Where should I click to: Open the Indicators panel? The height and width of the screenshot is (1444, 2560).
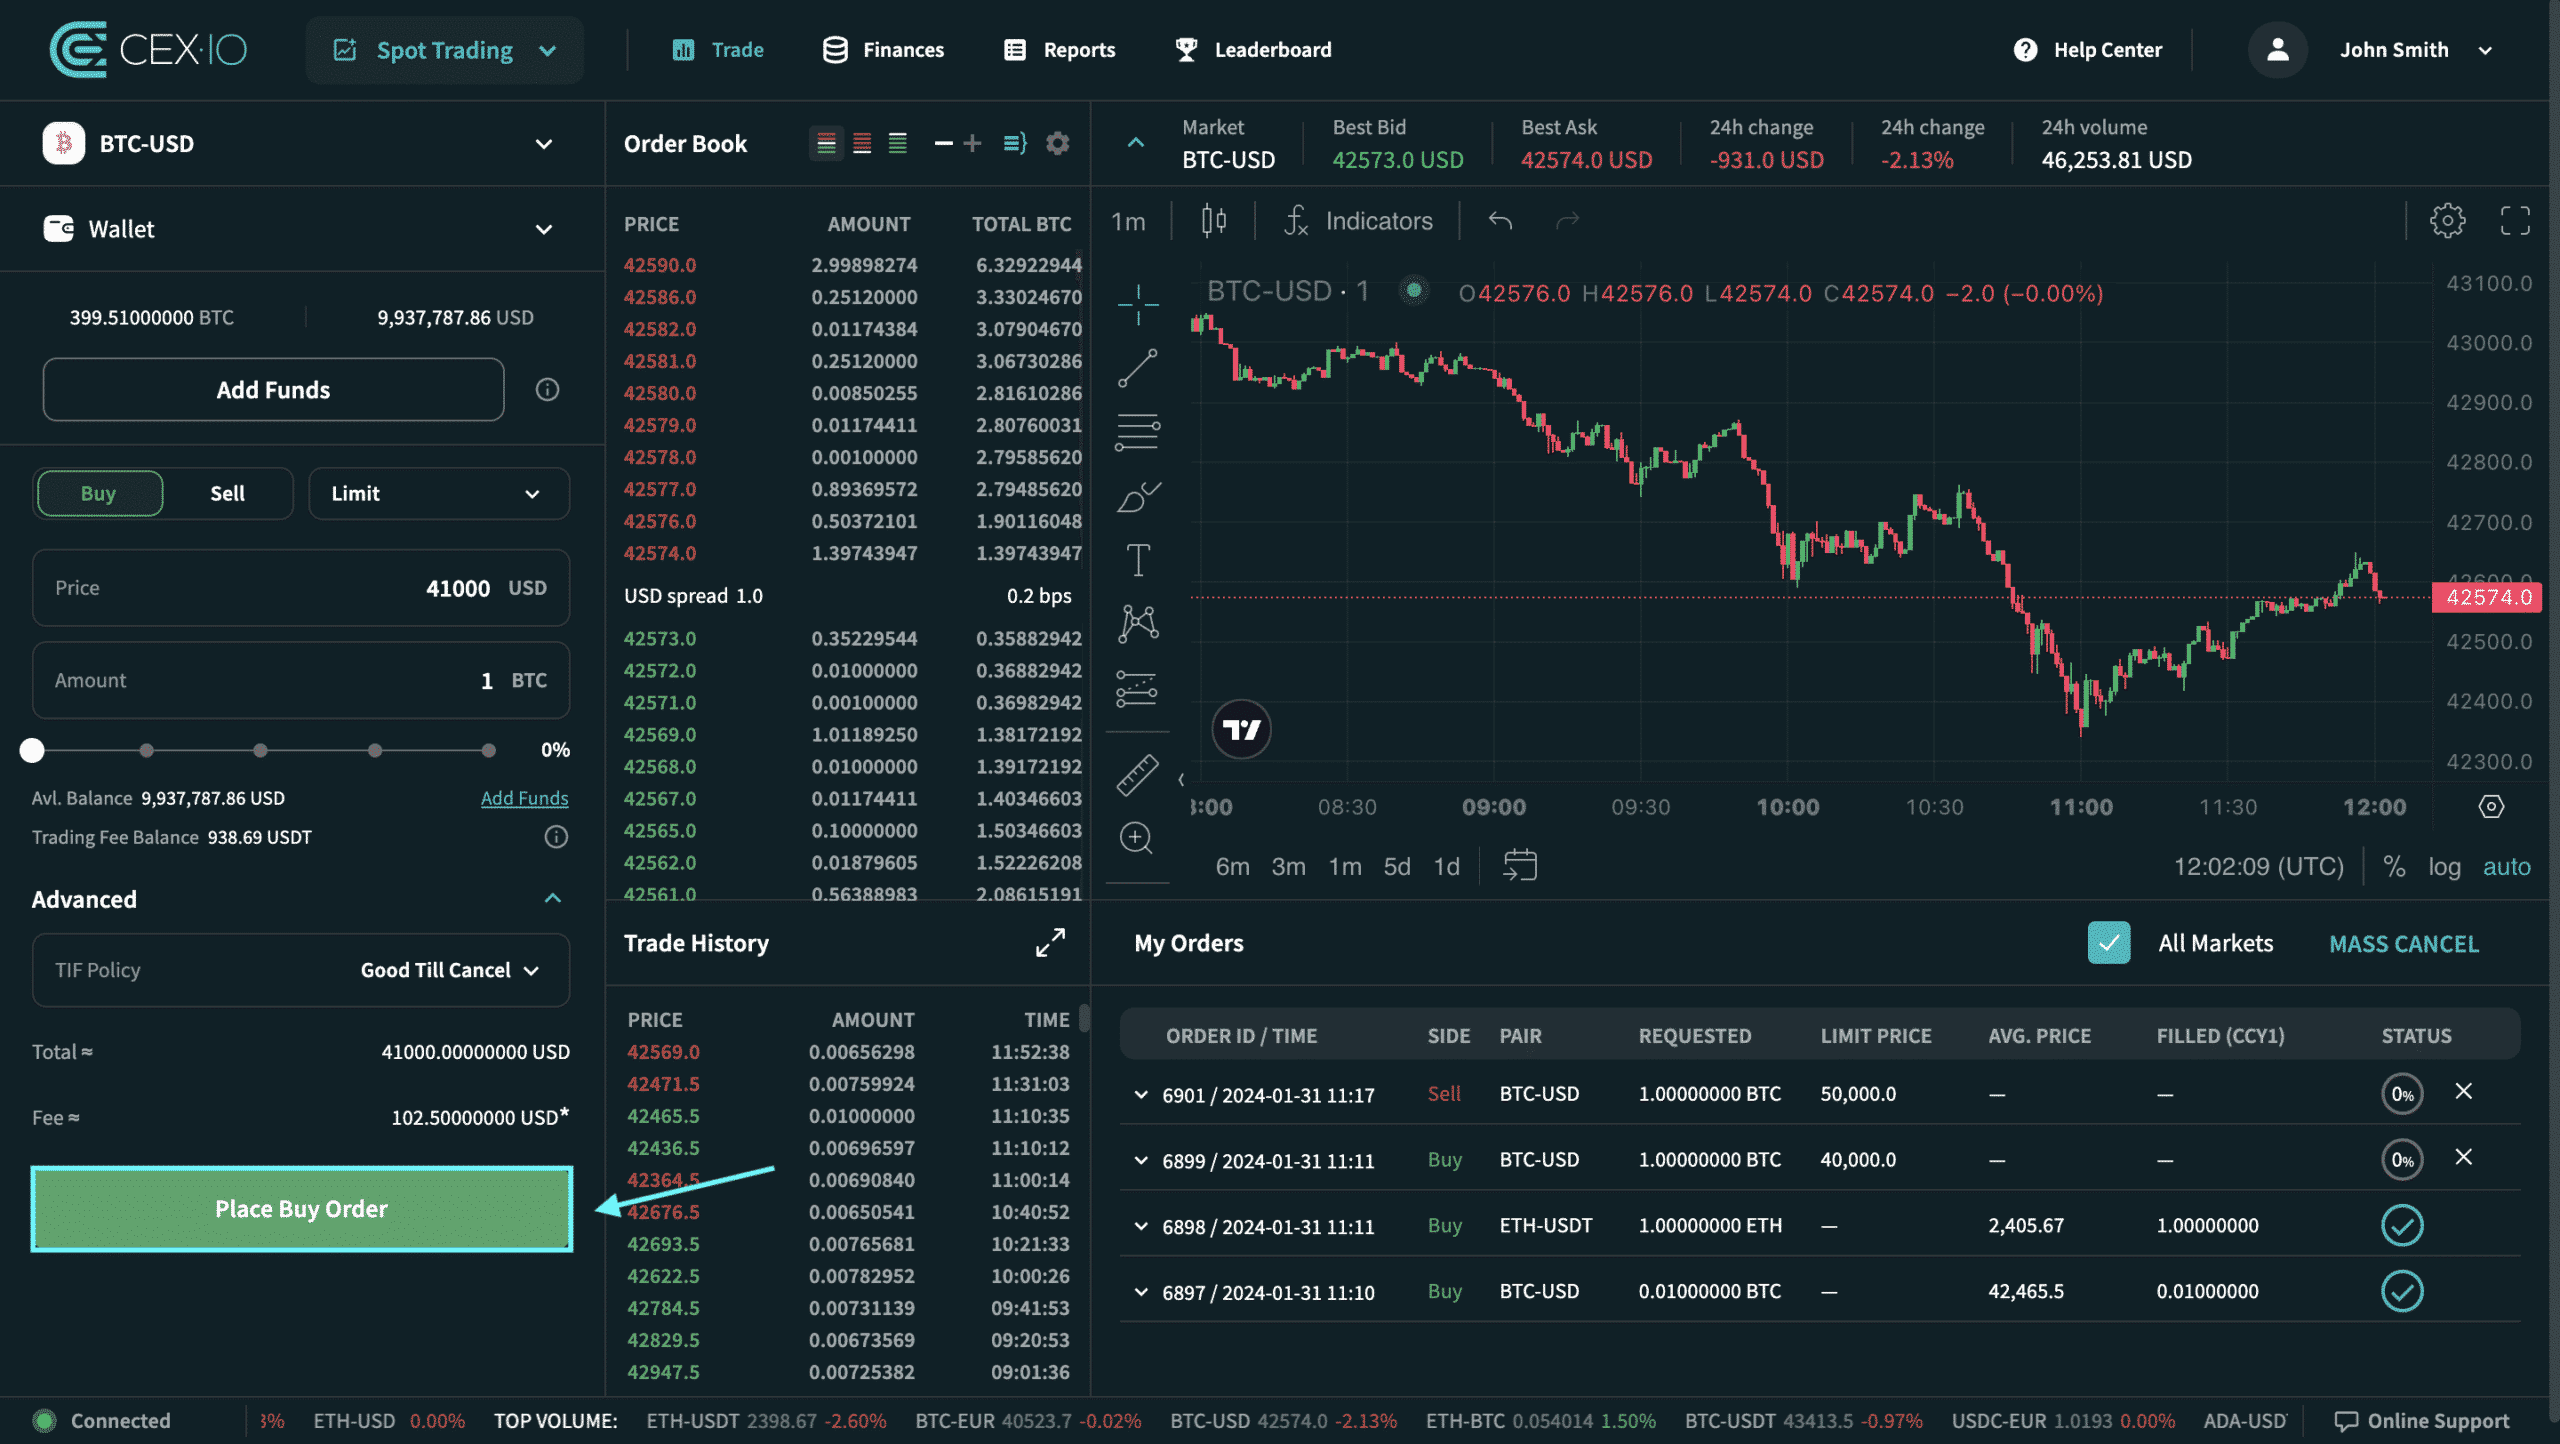1358,221
